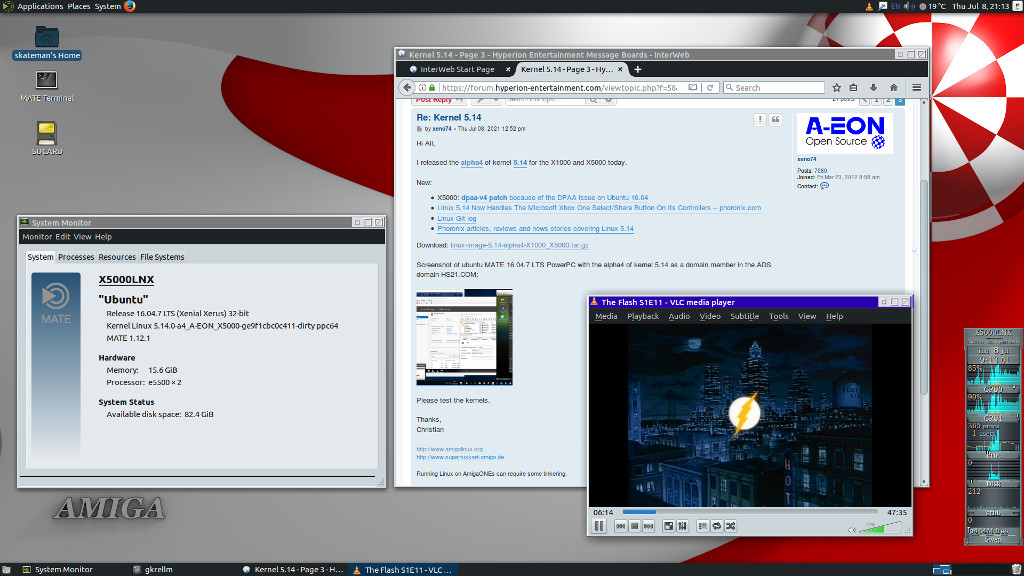Open VLC extended settings equalizer icon
This screenshot has width=1024, height=576.
click(682, 526)
